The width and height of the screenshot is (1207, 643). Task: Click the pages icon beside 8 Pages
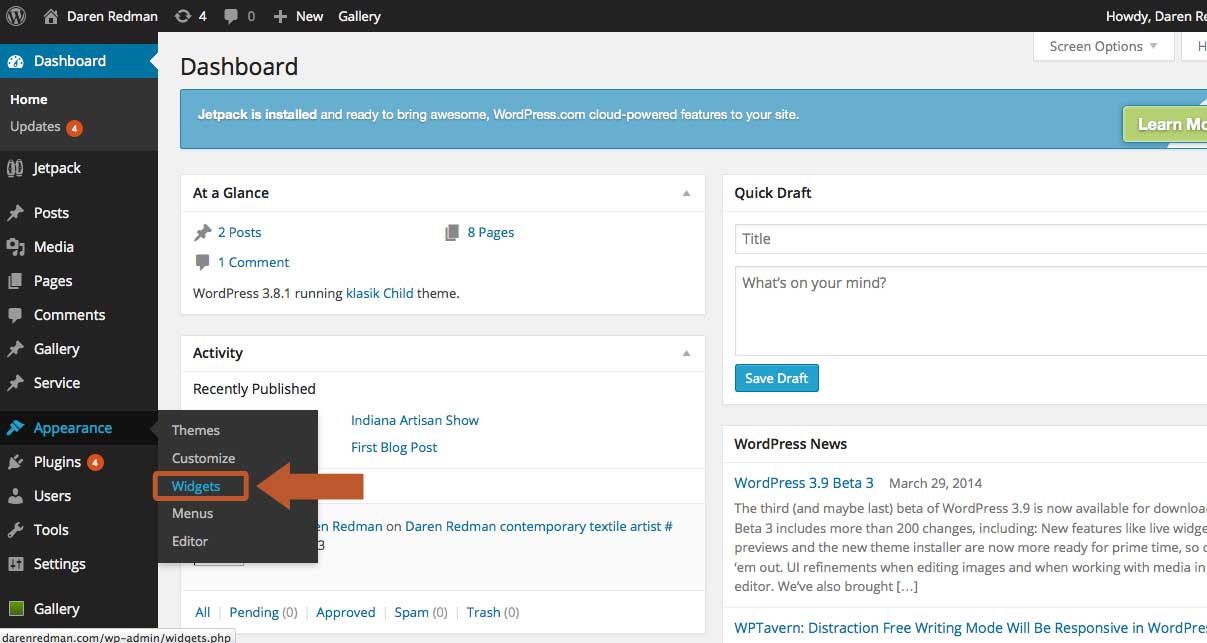click(452, 232)
